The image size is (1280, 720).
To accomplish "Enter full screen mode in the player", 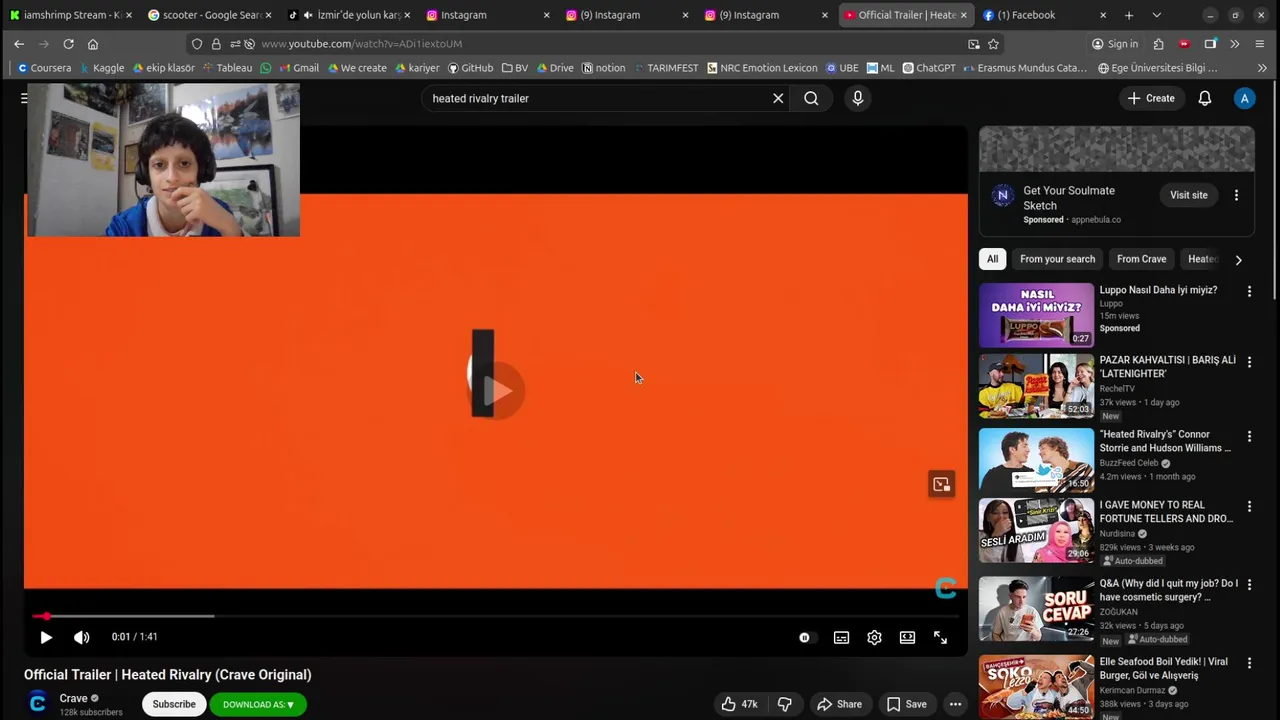I will (x=940, y=637).
